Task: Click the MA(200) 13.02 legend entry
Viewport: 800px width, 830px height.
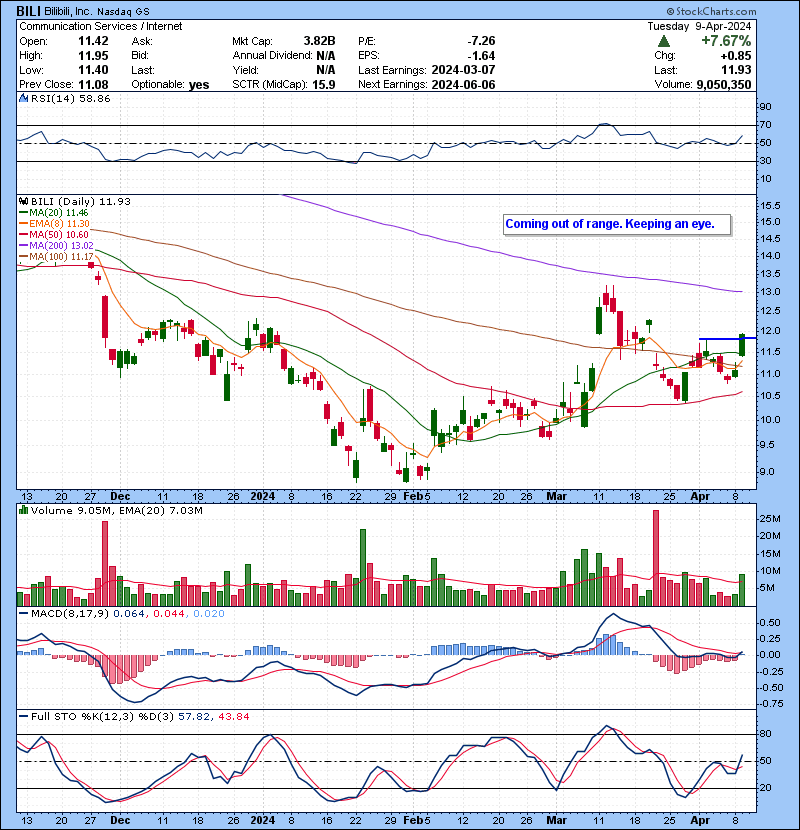Action: click(56, 246)
